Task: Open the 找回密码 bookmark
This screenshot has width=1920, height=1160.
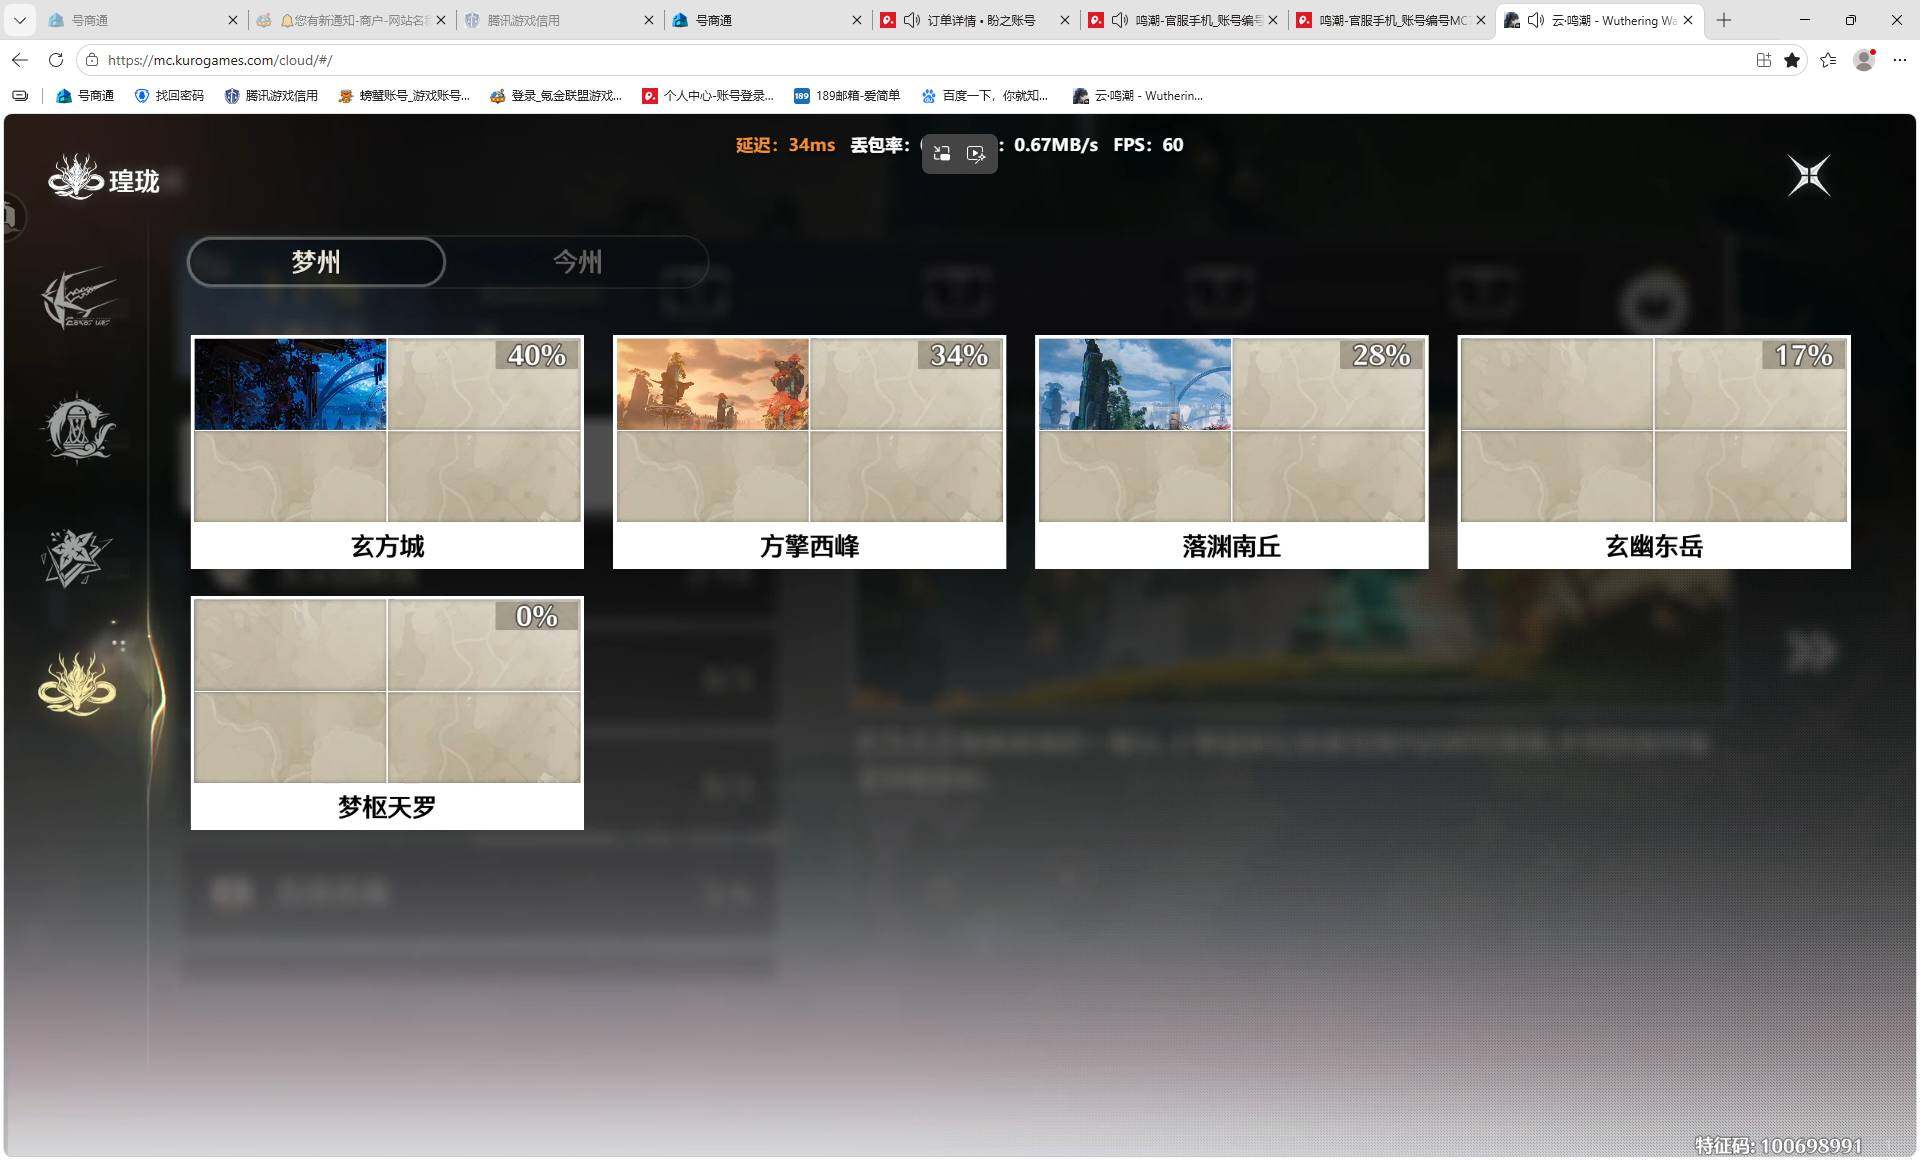Action: pyautogui.click(x=169, y=96)
